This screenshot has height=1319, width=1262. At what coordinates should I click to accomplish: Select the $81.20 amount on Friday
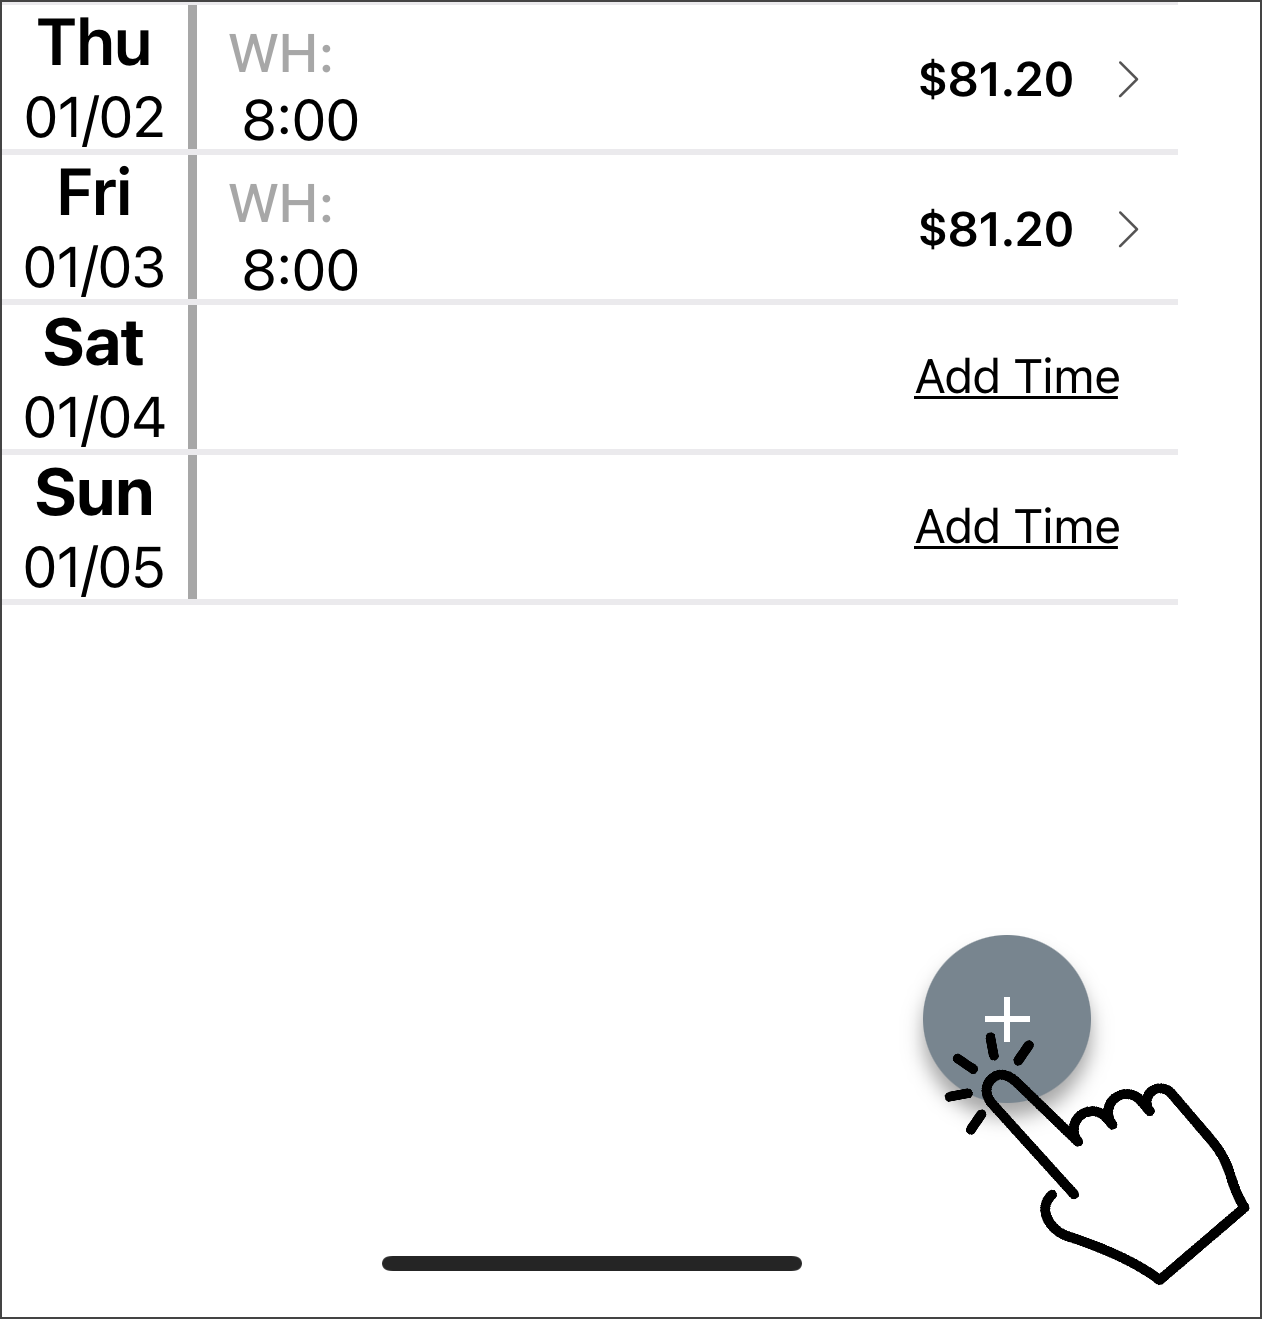[996, 229]
